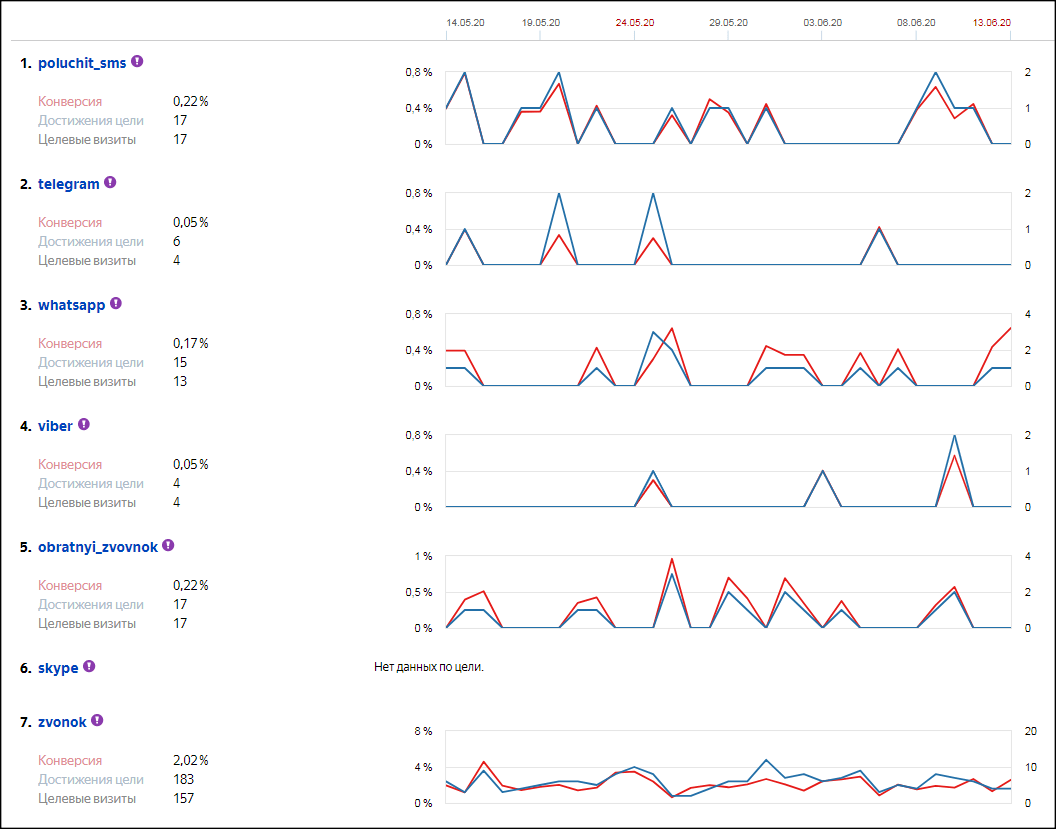Open the telegram goal report
Viewport: 1056px width, 829px height.
[68, 184]
